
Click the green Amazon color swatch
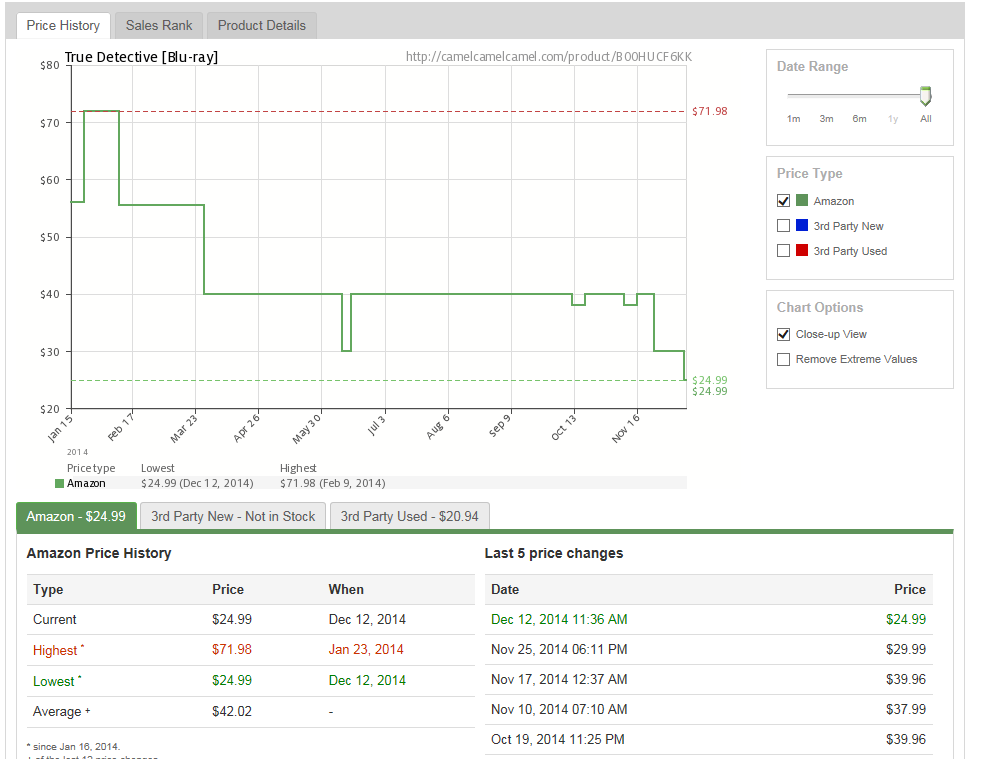[x=802, y=201]
